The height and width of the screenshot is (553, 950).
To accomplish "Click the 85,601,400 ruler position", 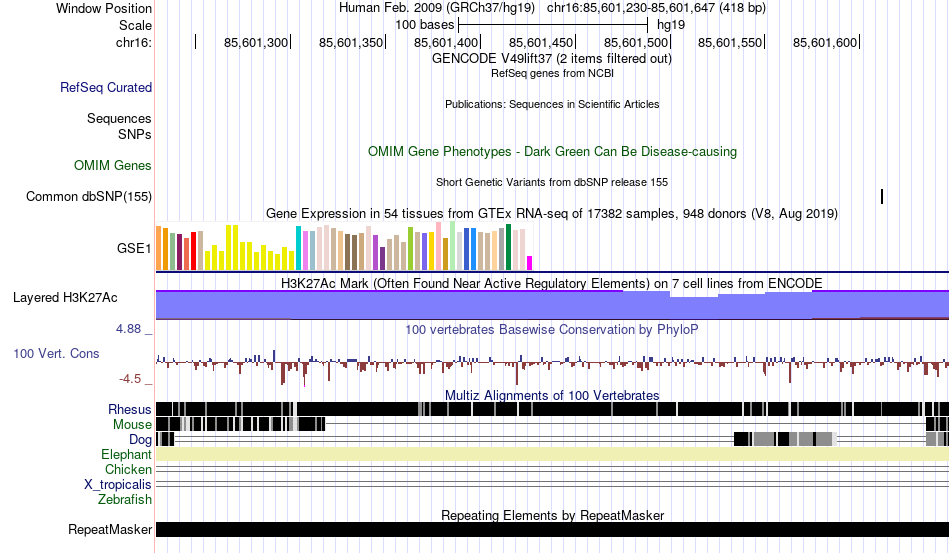I will [x=446, y=42].
